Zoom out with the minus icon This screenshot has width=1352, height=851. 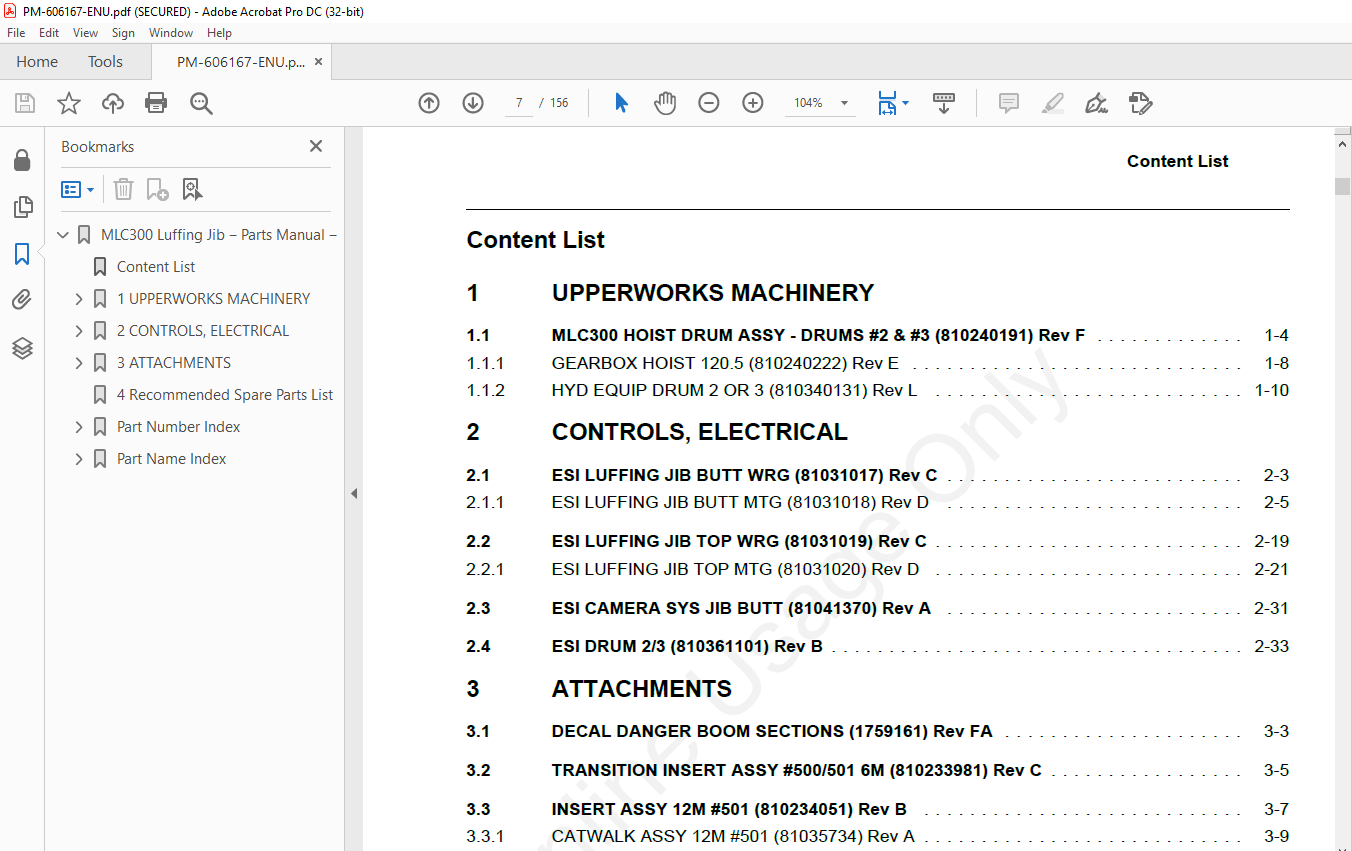(709, 103)
